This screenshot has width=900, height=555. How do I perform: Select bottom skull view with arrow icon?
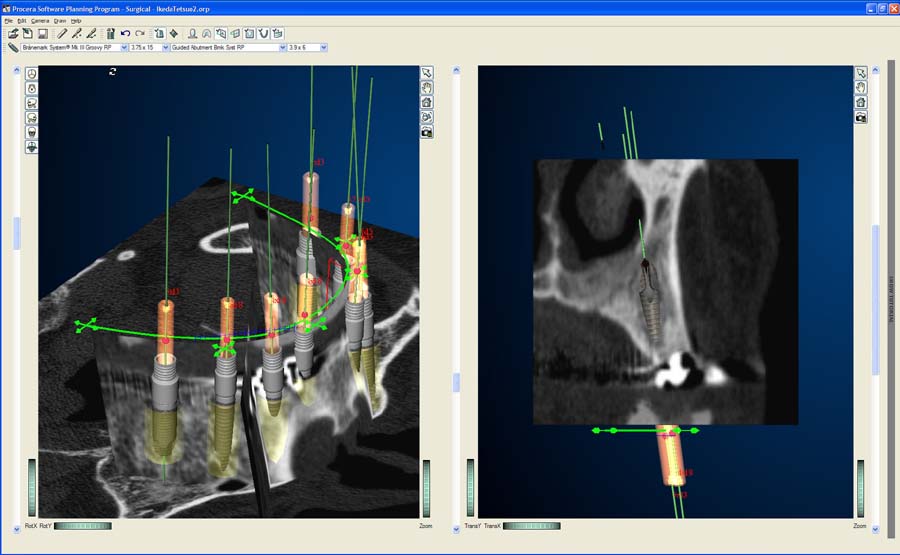(x=32, y=147)
